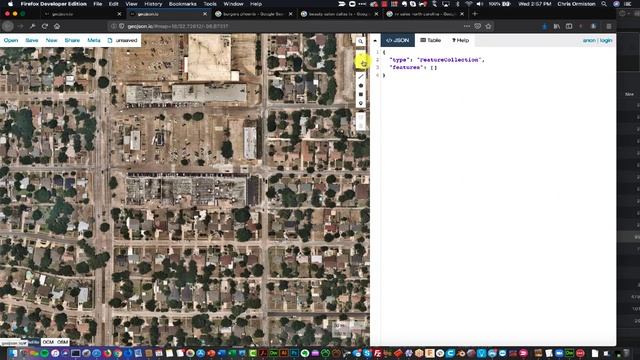Close the burgers phoenix tab
The image size is (640, 360).
(x=291, y=14)
